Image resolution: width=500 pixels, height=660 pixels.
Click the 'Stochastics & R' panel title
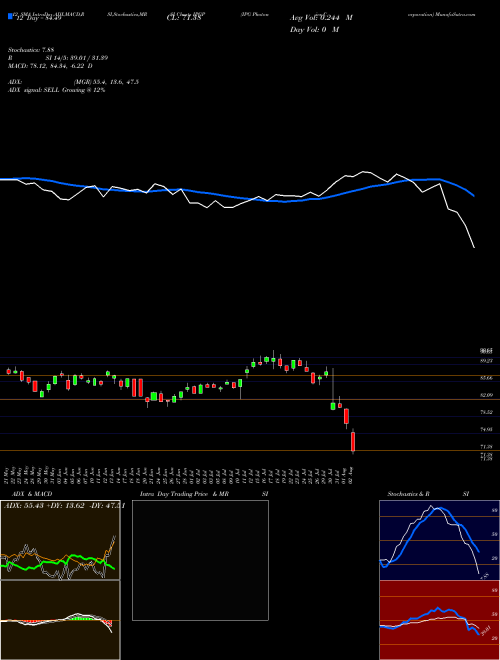tap(409, 494)
